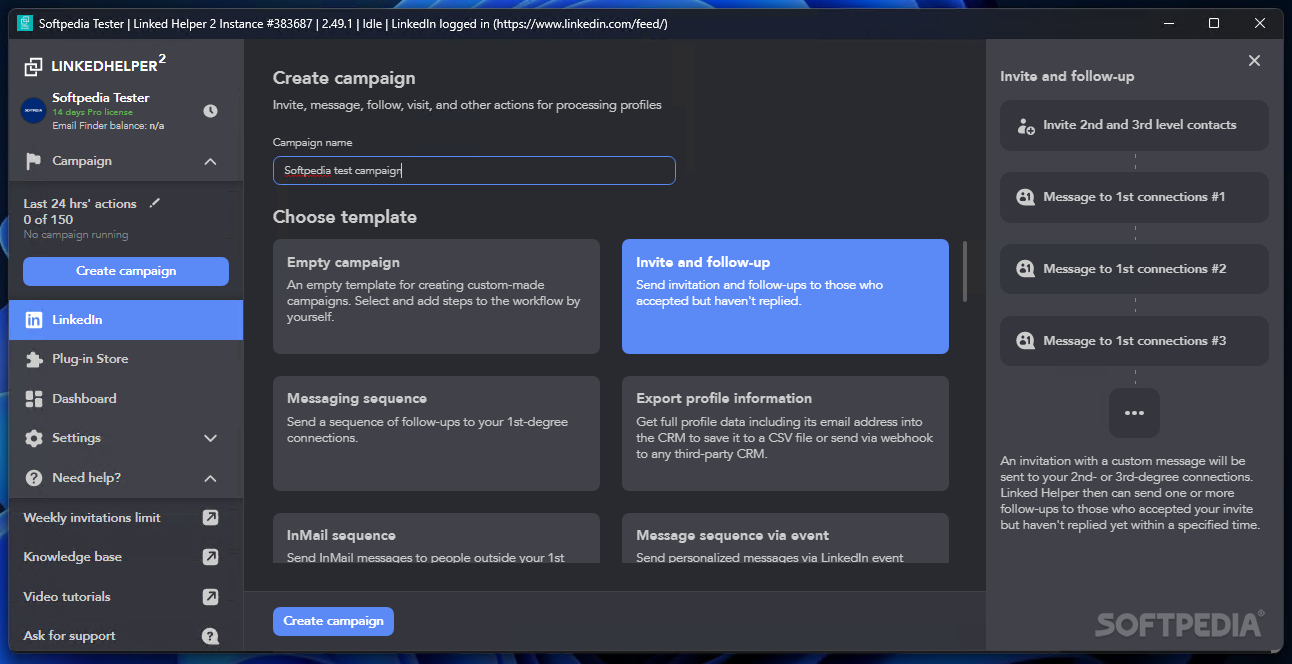
Task: Select Message to 1st connections #3 step
Action: coord(1134,342)
